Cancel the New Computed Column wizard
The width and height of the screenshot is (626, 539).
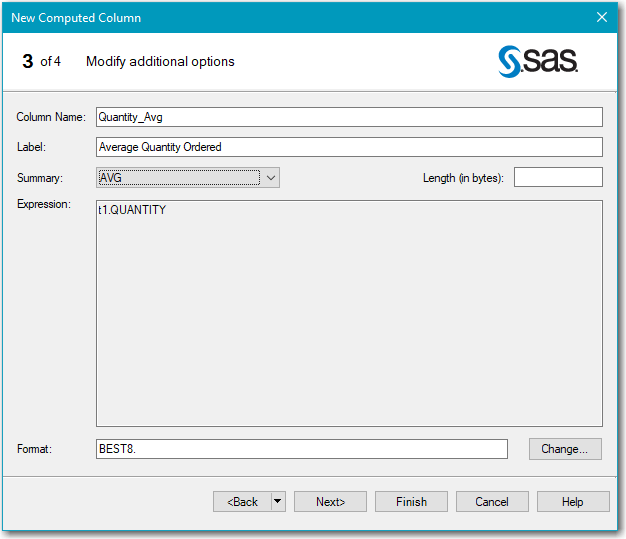(x=492, y=501)
